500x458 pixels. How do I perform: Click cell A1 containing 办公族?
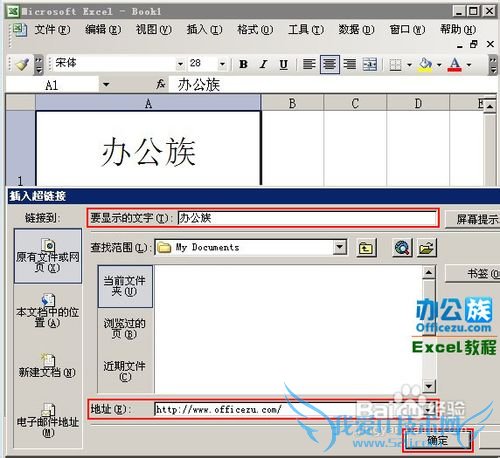pos(148,148)
